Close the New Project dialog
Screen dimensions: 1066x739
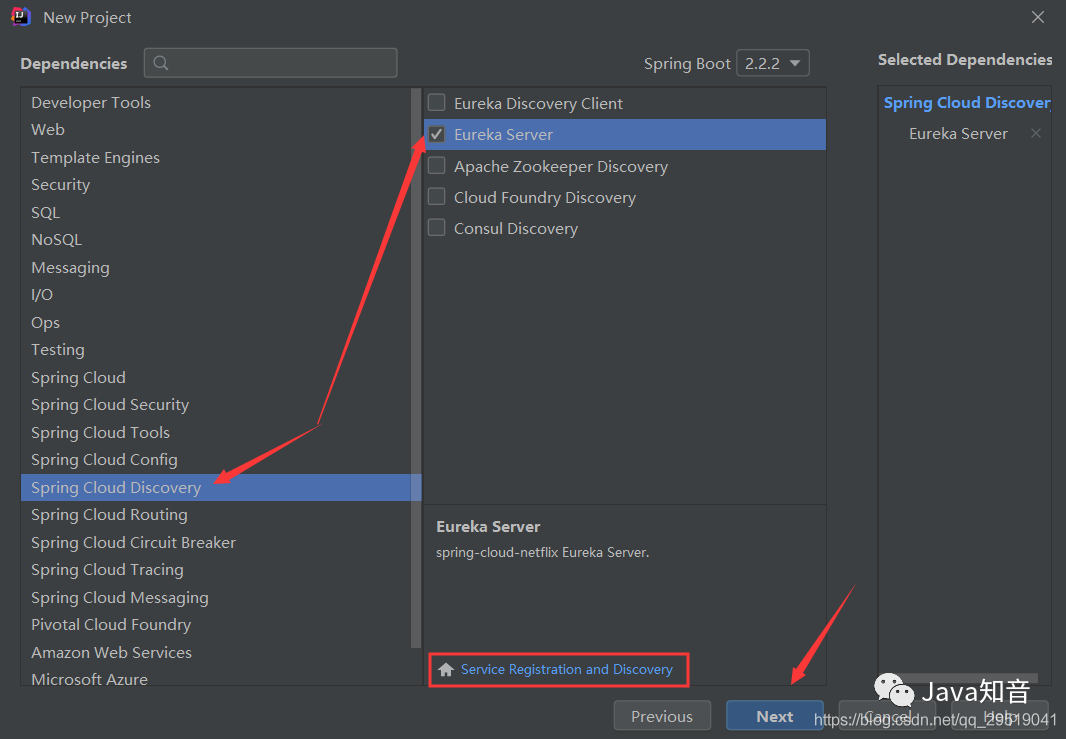tap(1037, 17)
